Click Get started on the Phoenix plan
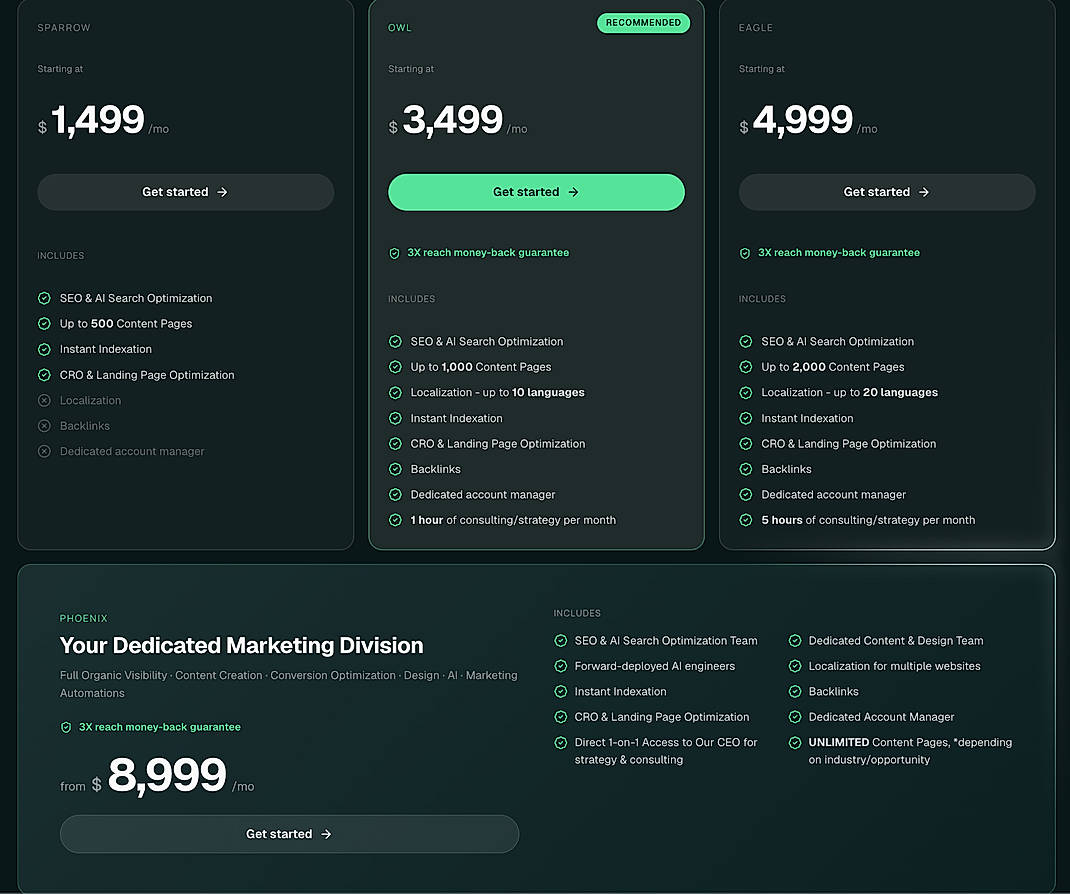The image size is (1070, 894). [x=289, y=834]
